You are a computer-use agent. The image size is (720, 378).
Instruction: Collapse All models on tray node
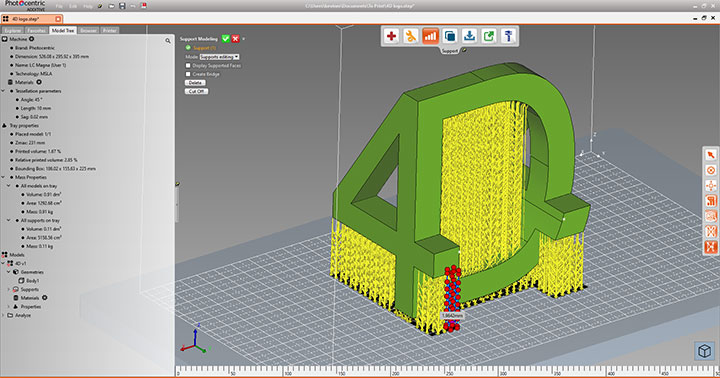(x=9, y=186)
